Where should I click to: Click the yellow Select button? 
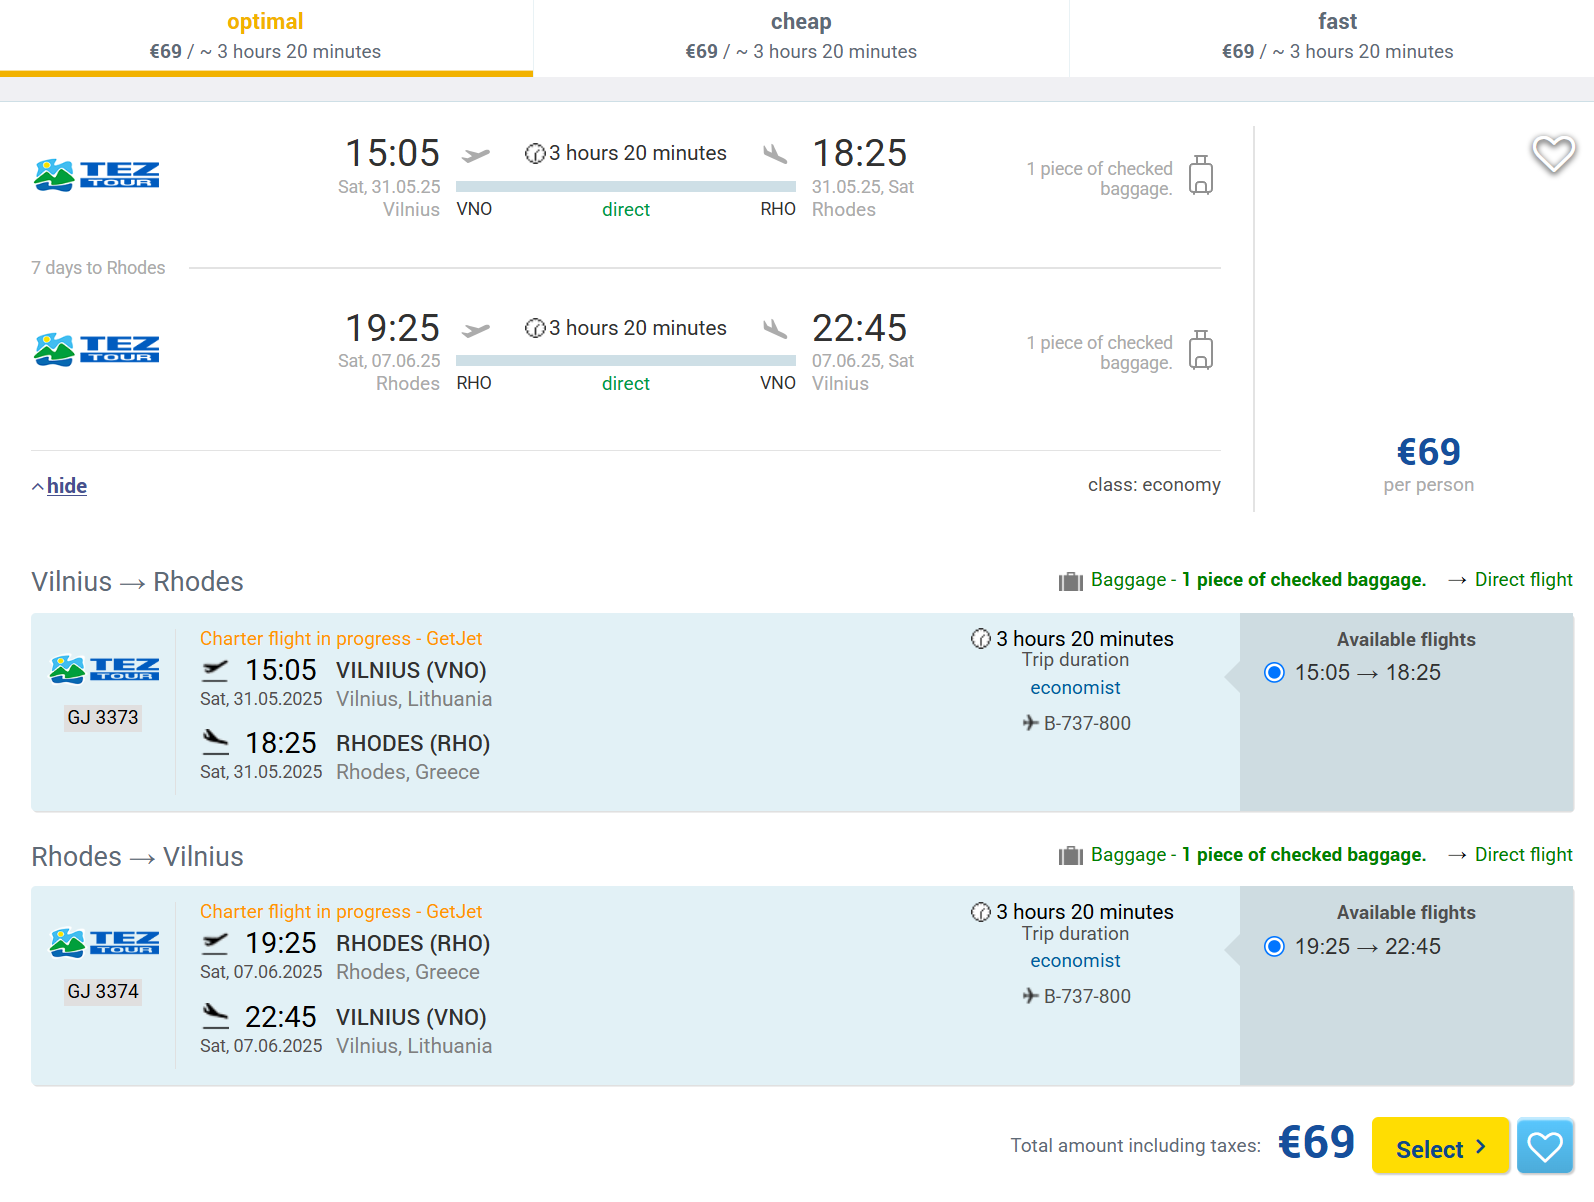click(x=1440, y=1146)
